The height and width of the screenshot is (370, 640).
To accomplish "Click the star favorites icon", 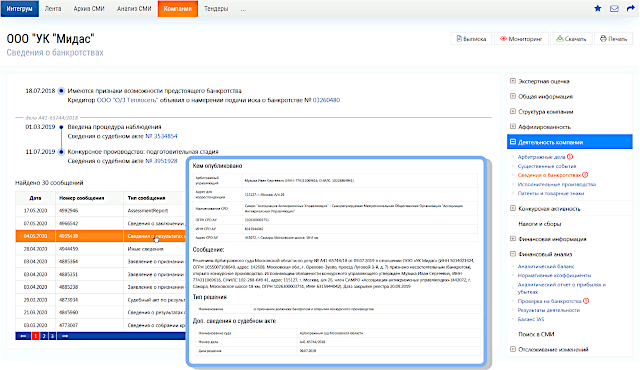I will [x=598, y=8].
